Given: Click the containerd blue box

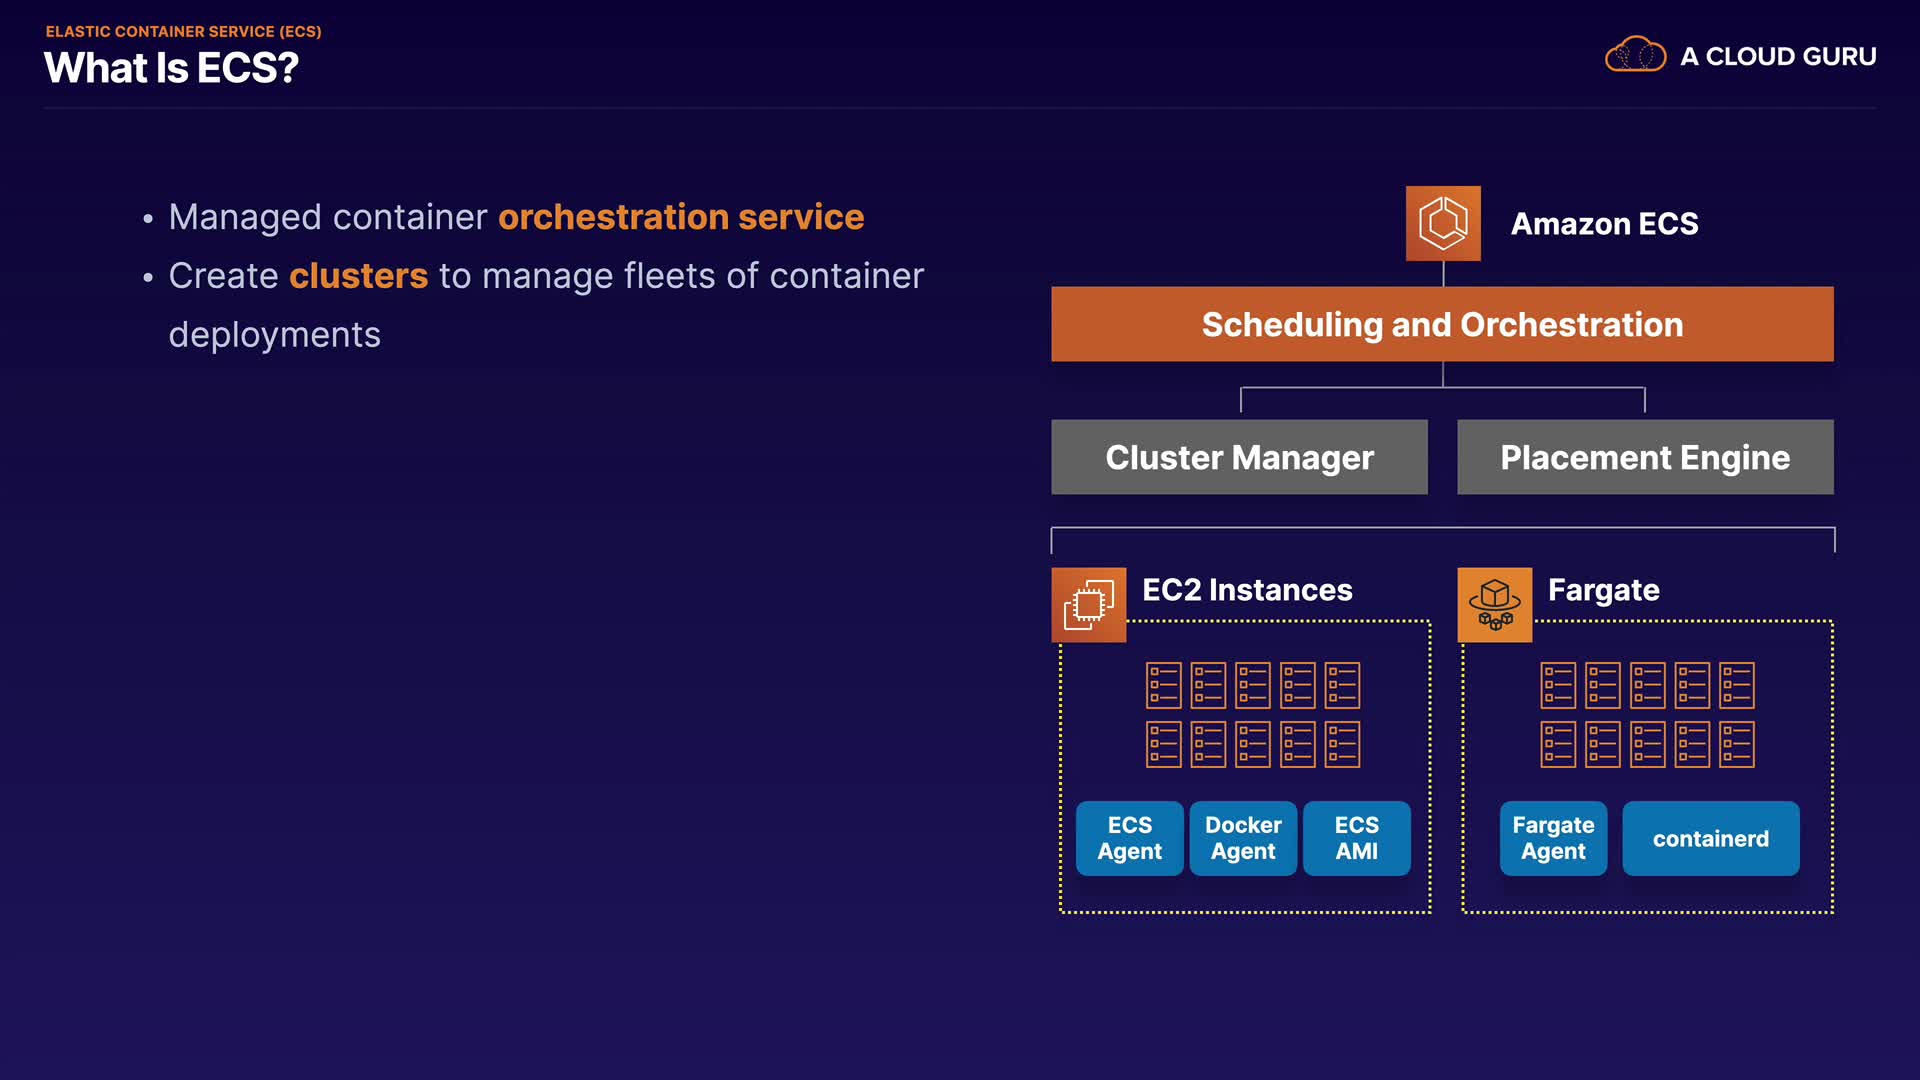Looking at the screenshot, I should pos(1710,838).
